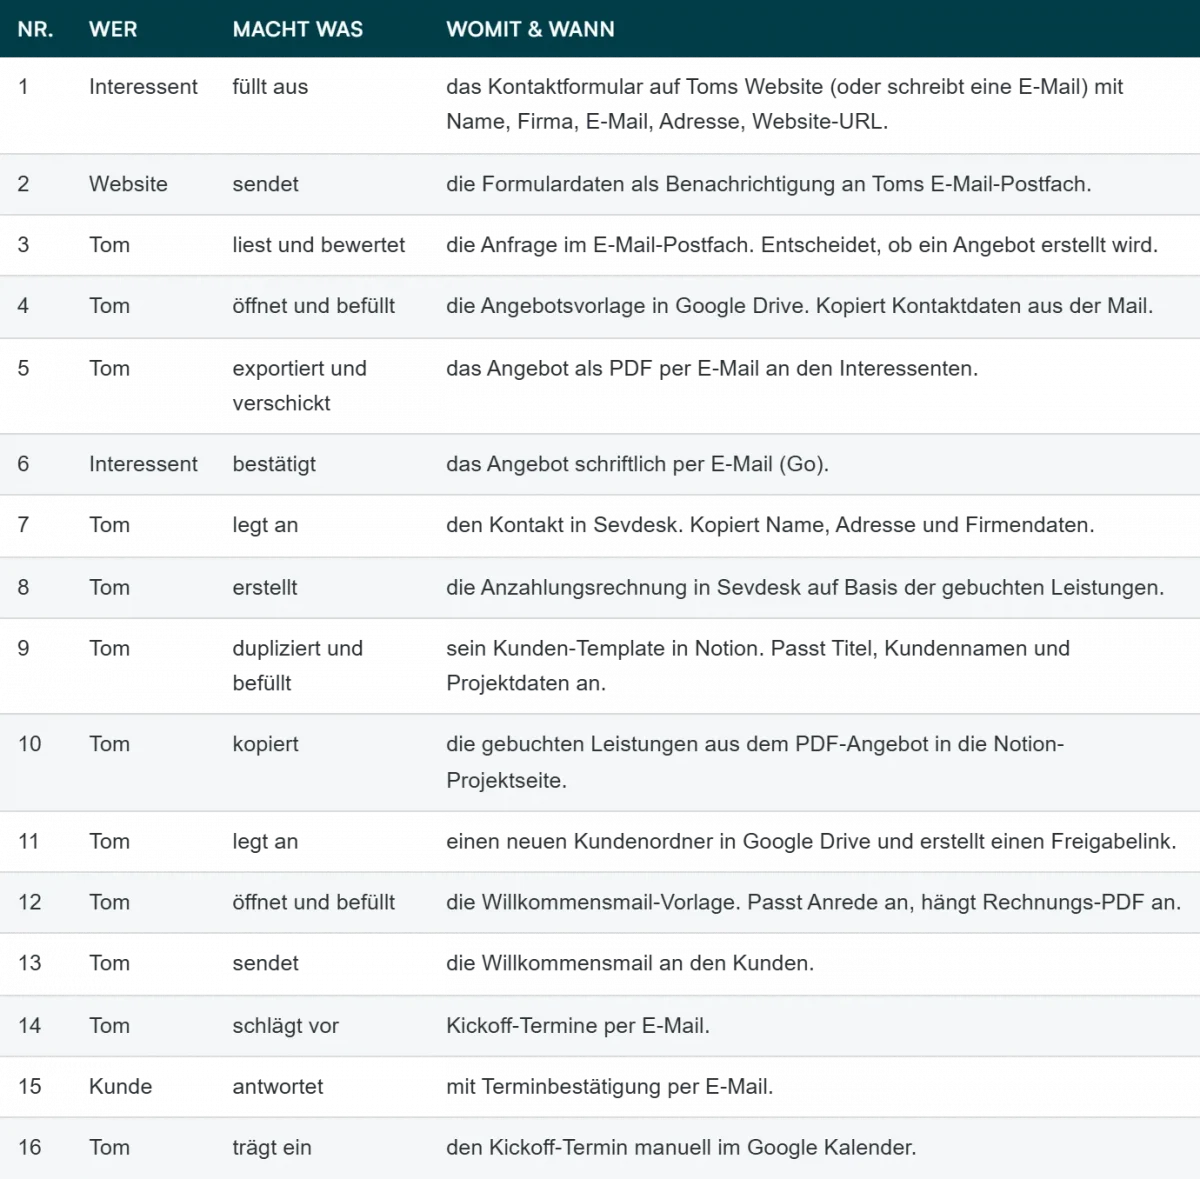The width and height of the screenshot is (1200, 1179).
Task: Click row number 16
Action: click(30, 1148)
